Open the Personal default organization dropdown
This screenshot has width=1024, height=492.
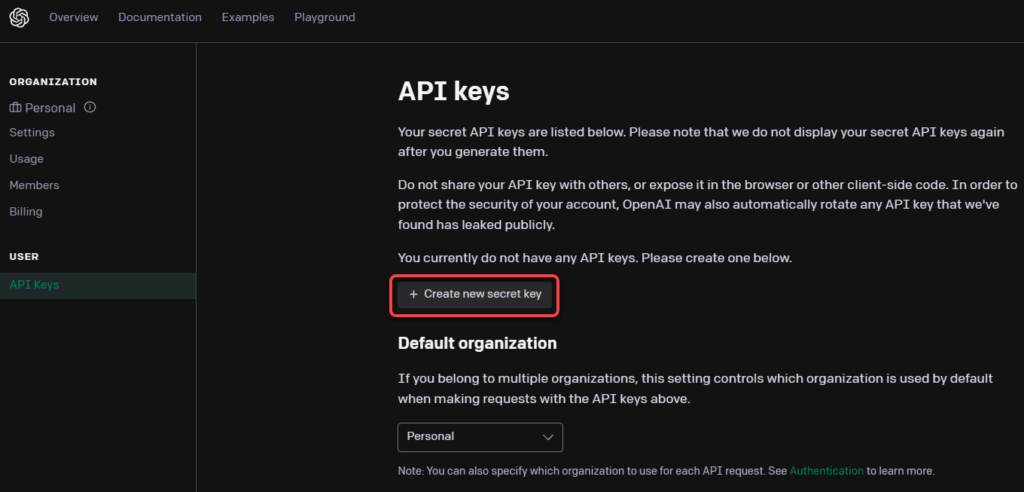pos(480,437)
